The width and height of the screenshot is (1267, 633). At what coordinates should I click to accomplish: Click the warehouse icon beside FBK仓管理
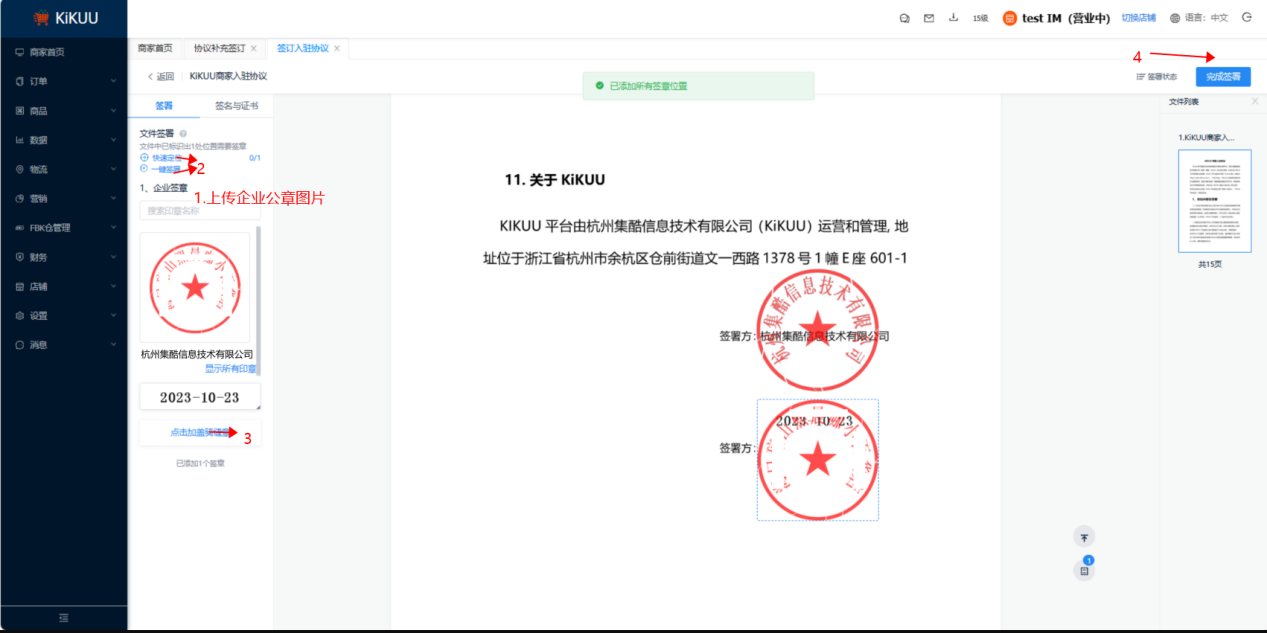coord(20,228)
